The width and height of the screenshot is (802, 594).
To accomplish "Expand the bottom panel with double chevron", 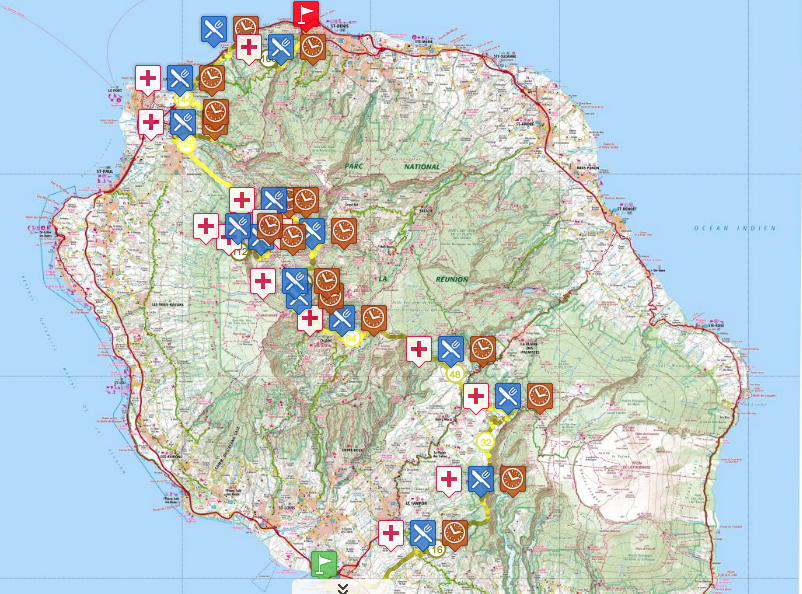I will (x=342, y=588).
